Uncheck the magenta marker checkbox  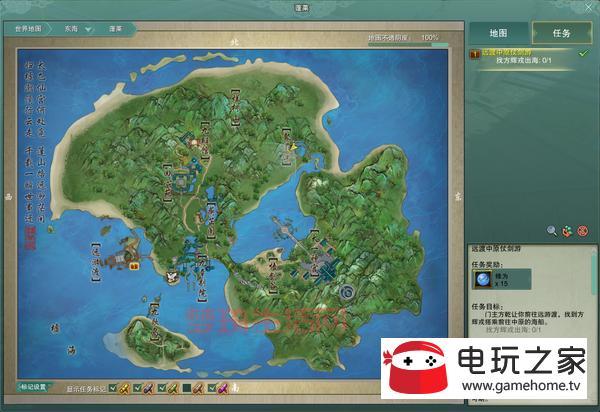tap(212, 388)
